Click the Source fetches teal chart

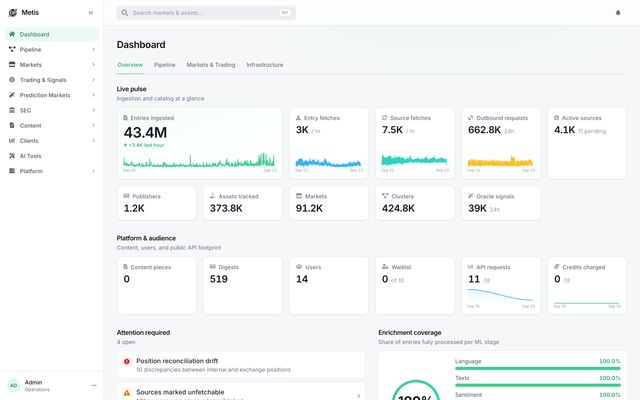point(414,160)
